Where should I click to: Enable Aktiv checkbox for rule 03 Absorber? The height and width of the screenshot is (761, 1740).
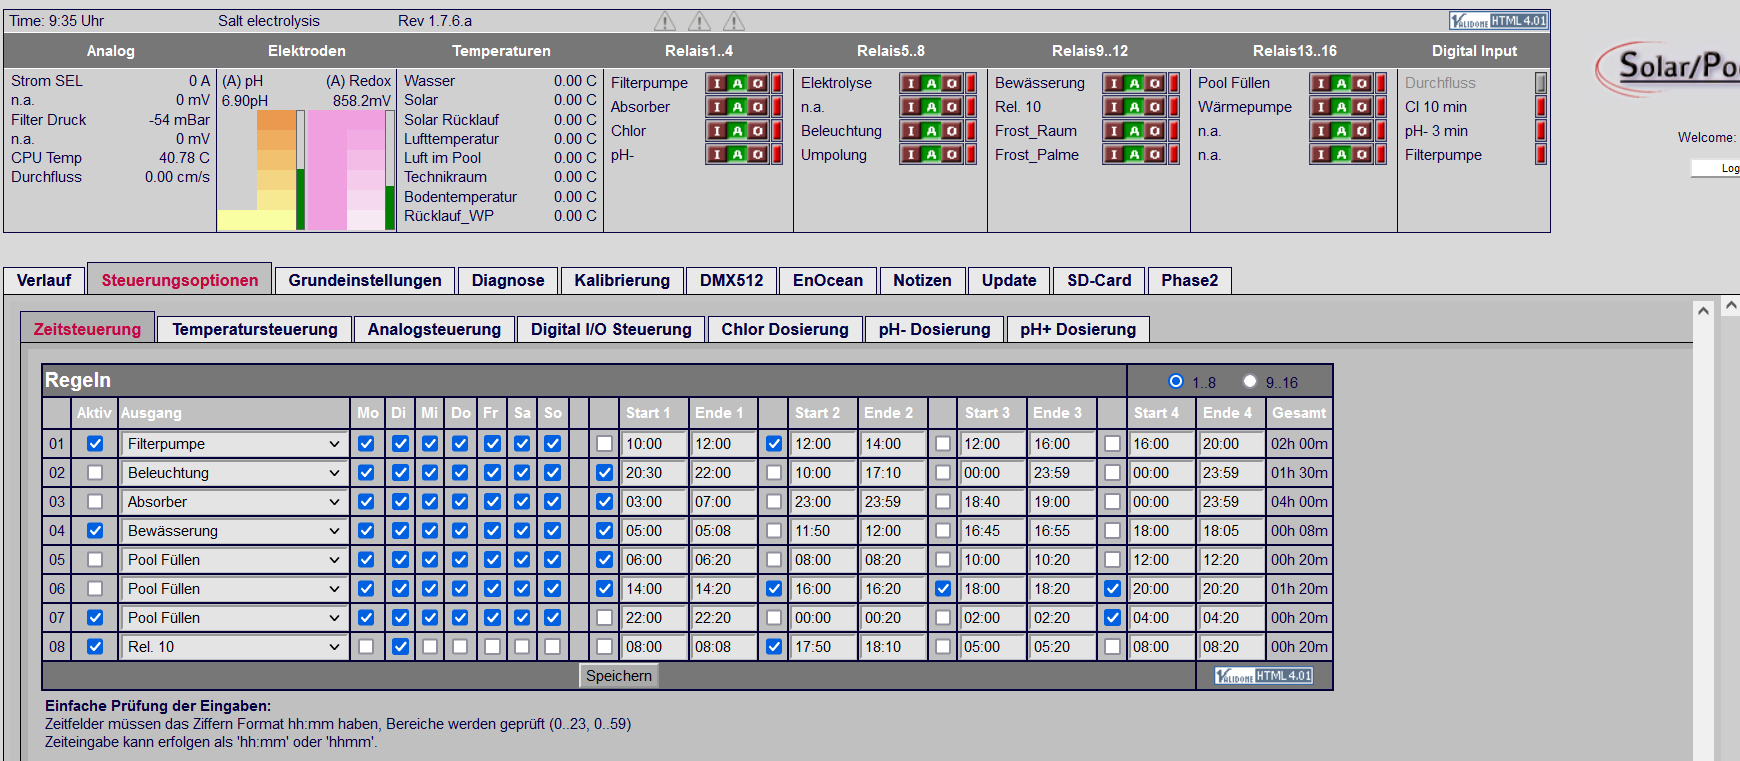click(95, 502)
